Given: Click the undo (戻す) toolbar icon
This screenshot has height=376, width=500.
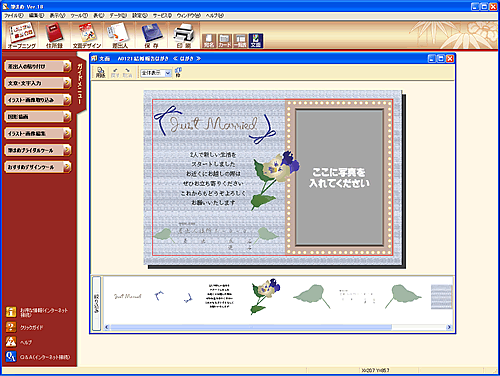Looking at the screenshot, I should coord(115,72).
